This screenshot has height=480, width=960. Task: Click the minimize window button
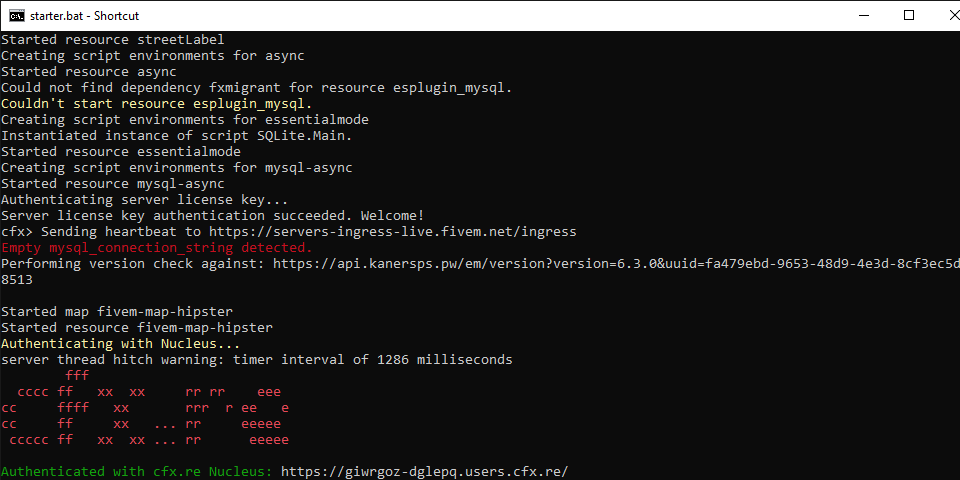(864, 15)
